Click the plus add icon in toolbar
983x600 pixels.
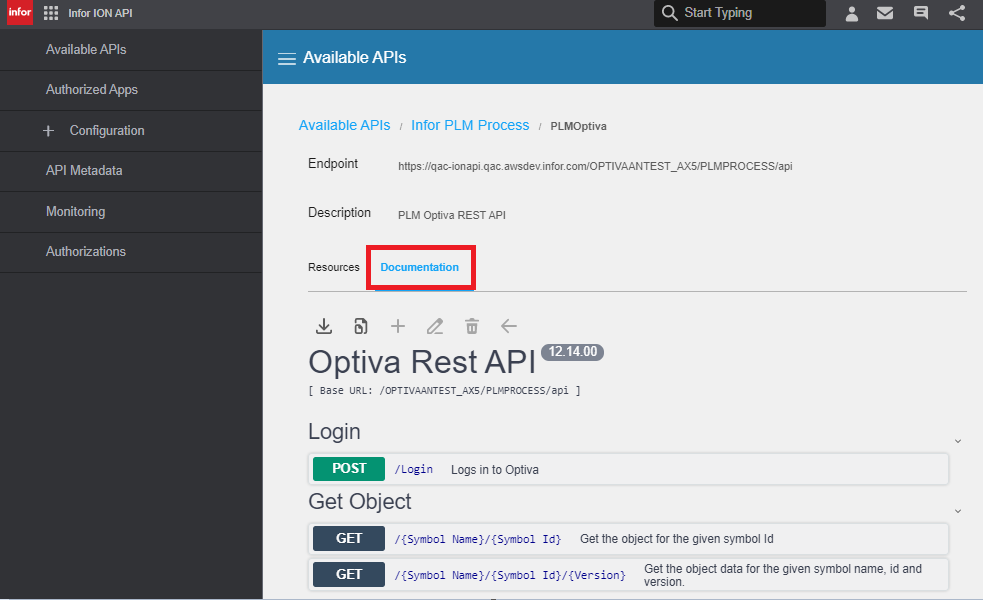(397, 326)
